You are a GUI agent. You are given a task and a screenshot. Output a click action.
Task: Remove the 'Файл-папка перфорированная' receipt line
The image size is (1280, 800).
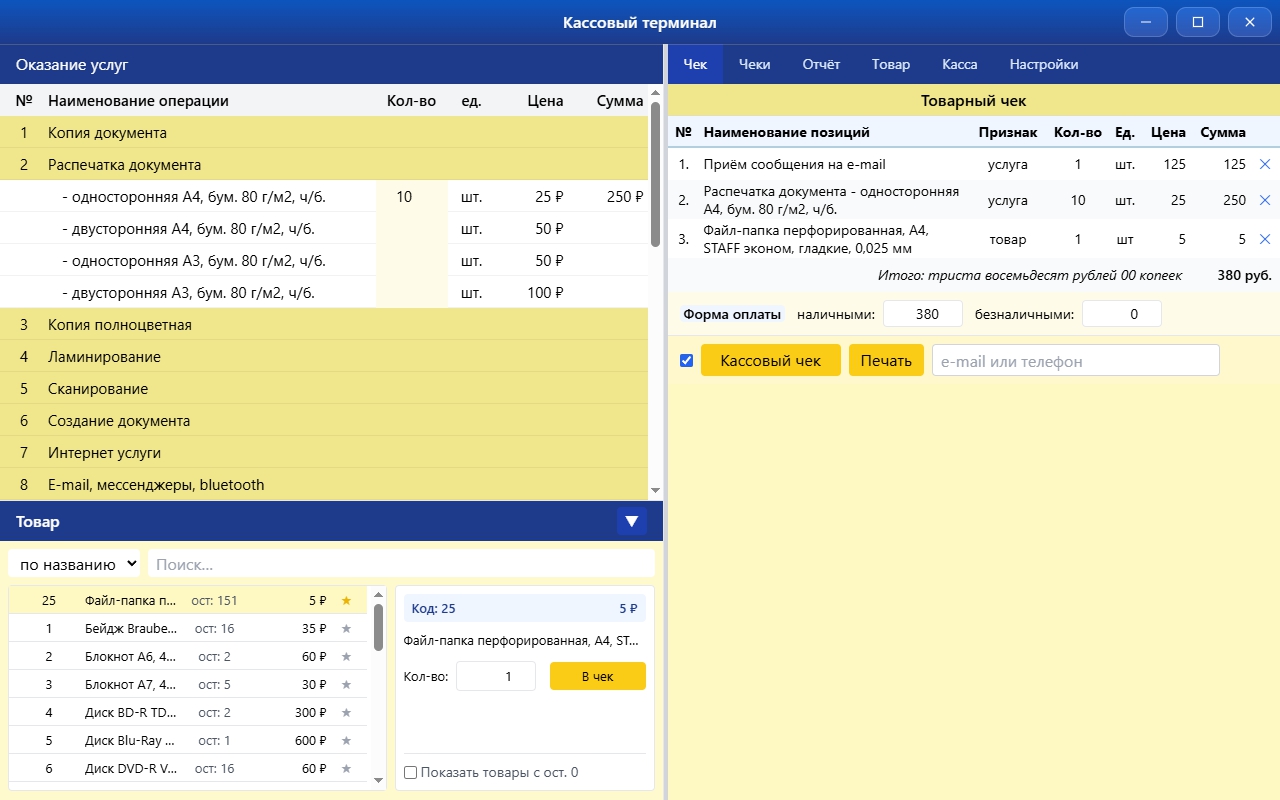[x=1264, y=239]
